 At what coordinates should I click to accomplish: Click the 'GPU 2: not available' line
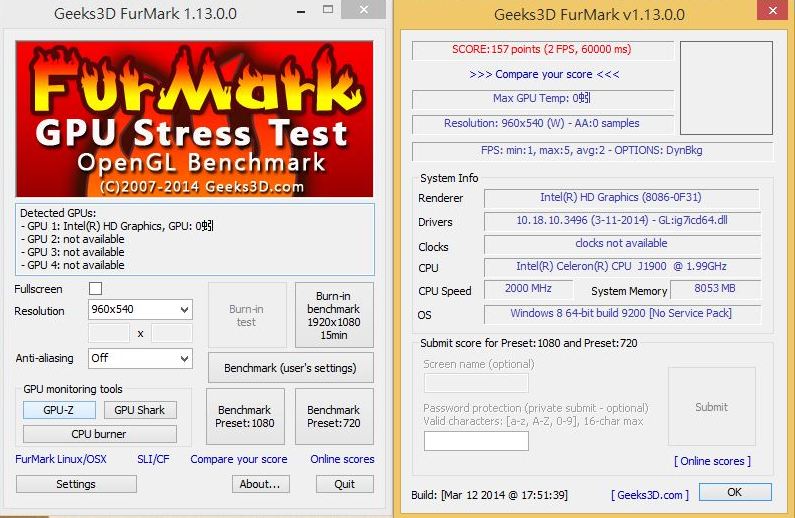(x=73, y=239)
